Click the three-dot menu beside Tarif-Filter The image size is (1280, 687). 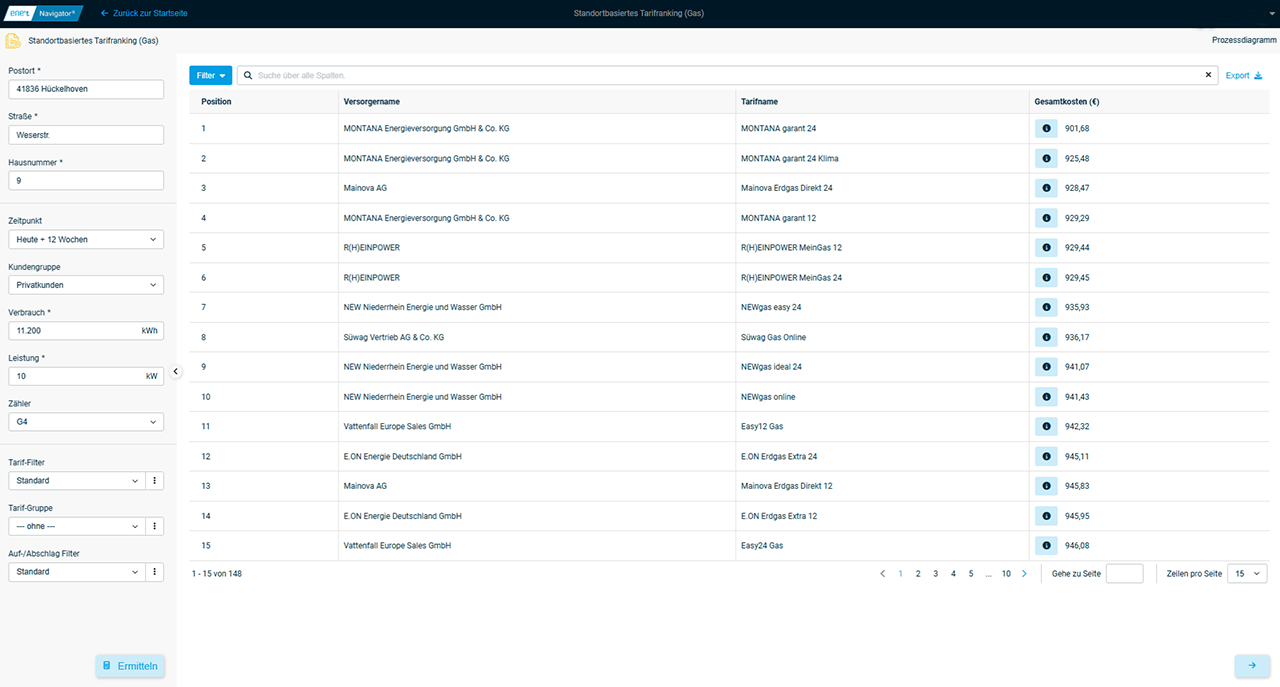155,481
